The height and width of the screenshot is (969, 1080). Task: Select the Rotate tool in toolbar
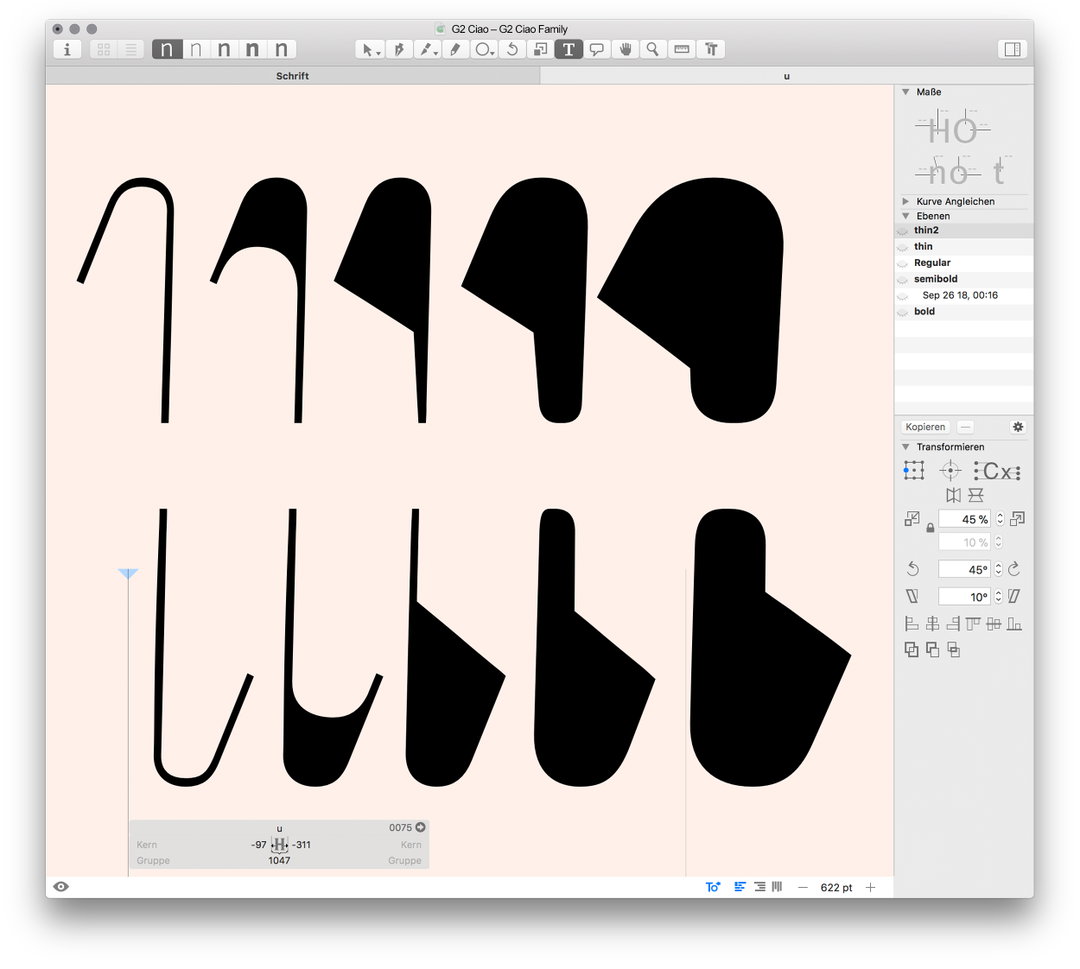click(x=512, y=49)
